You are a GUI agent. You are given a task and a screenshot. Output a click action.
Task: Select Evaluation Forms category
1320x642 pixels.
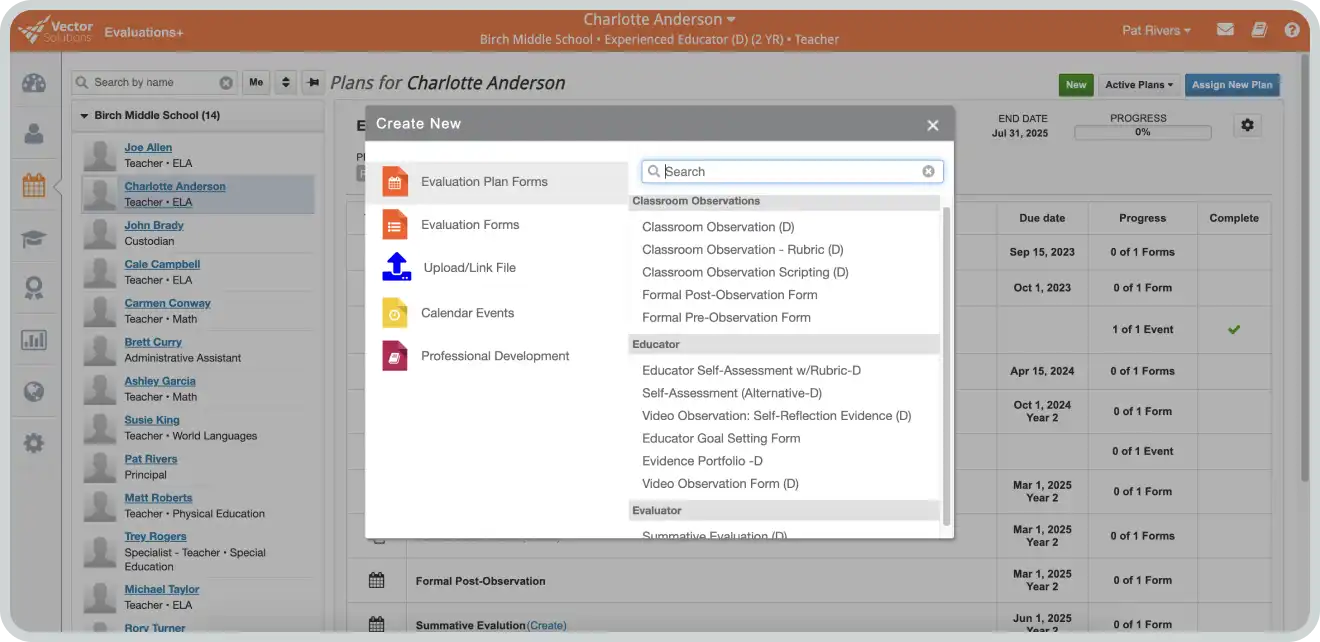click(x=470, y=225)
